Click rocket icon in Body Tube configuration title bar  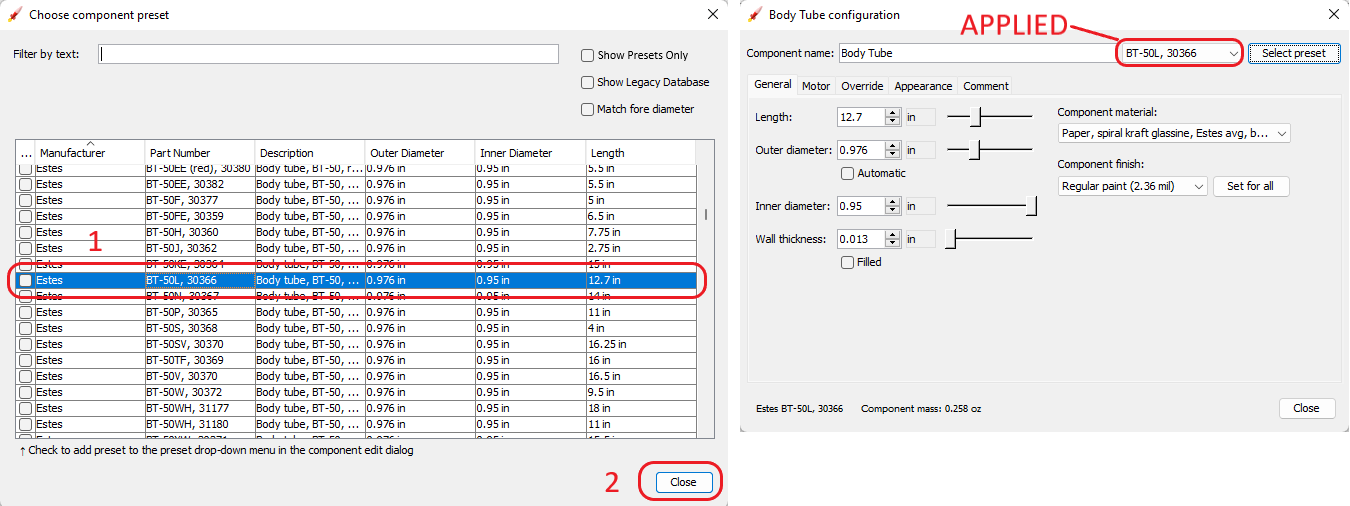click(x=755, y=15)
